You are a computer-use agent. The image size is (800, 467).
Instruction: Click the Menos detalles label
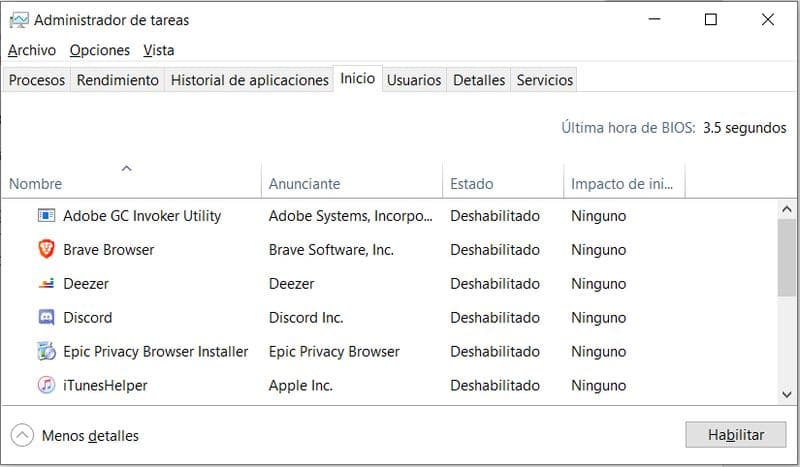pos(90,436)
